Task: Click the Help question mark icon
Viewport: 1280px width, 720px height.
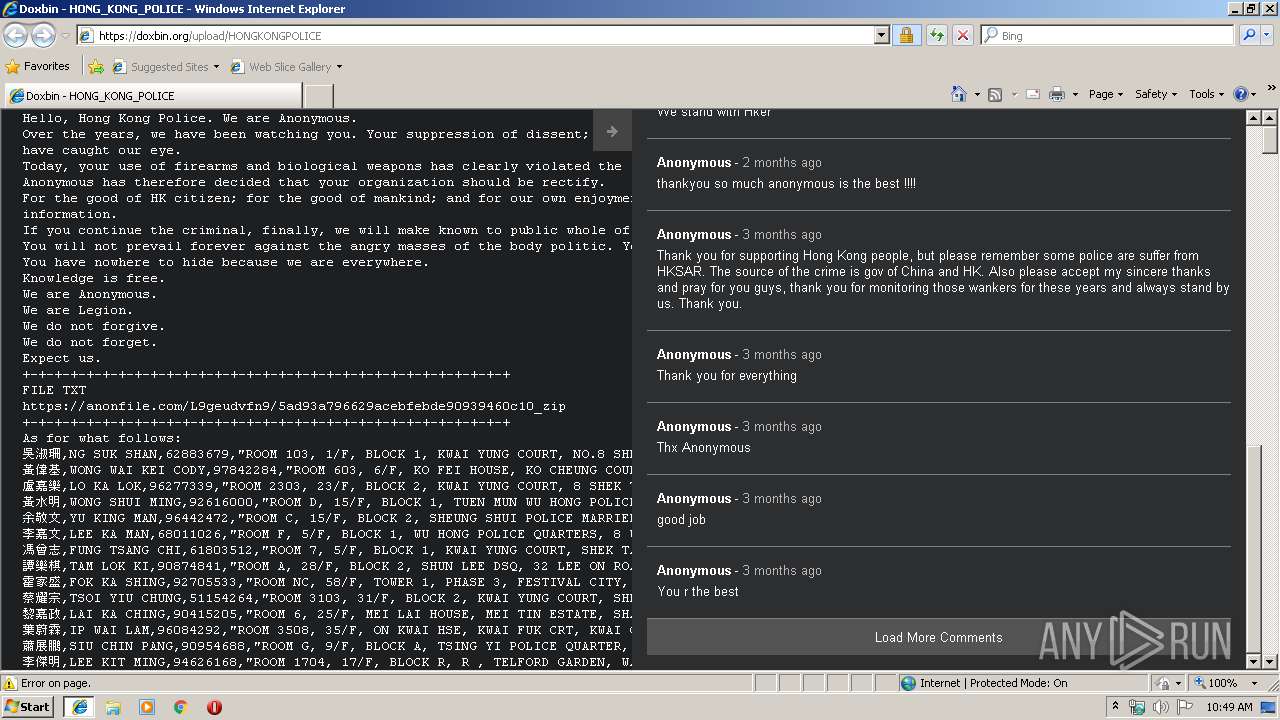Action: click(x=1240, y=94)
